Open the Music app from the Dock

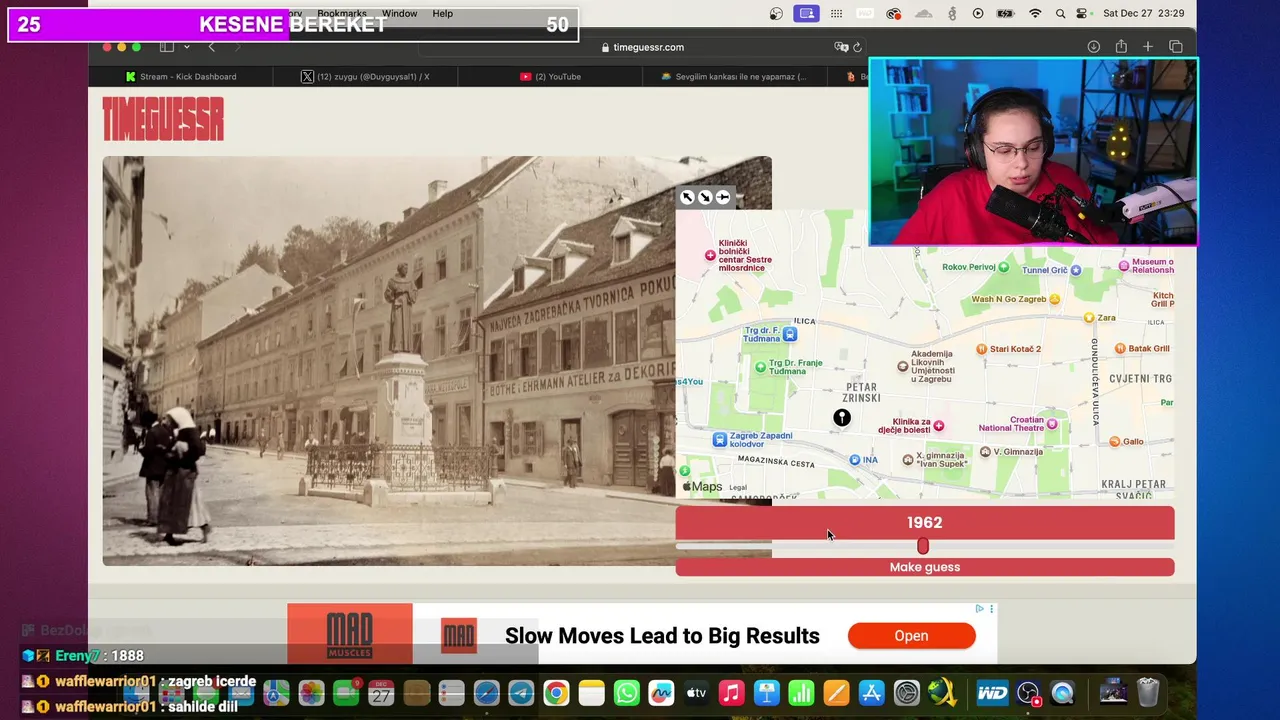(x=732, y=693)
